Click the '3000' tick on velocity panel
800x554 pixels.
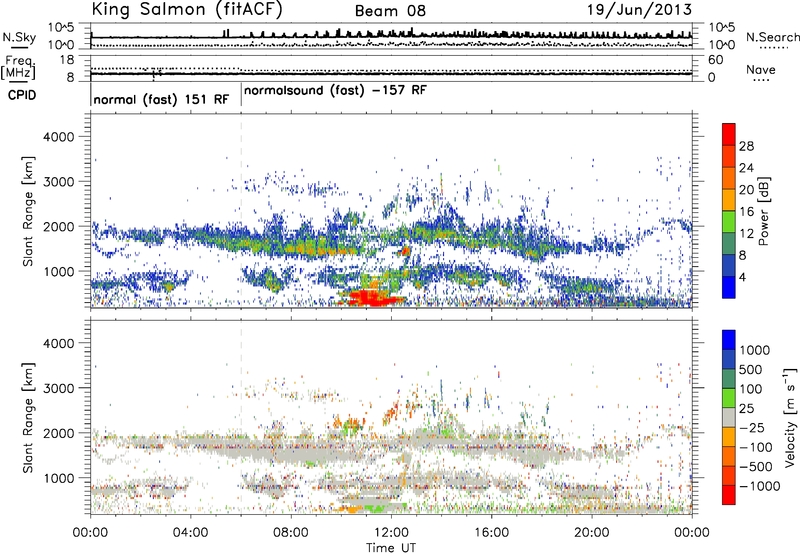point(59,388)
